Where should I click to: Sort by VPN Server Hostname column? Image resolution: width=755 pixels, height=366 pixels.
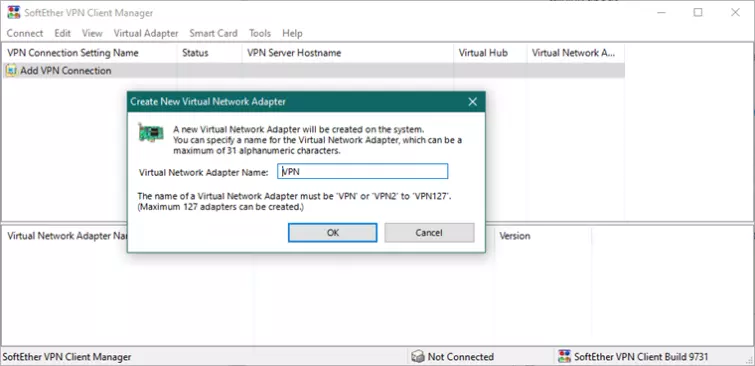[348, 53]
